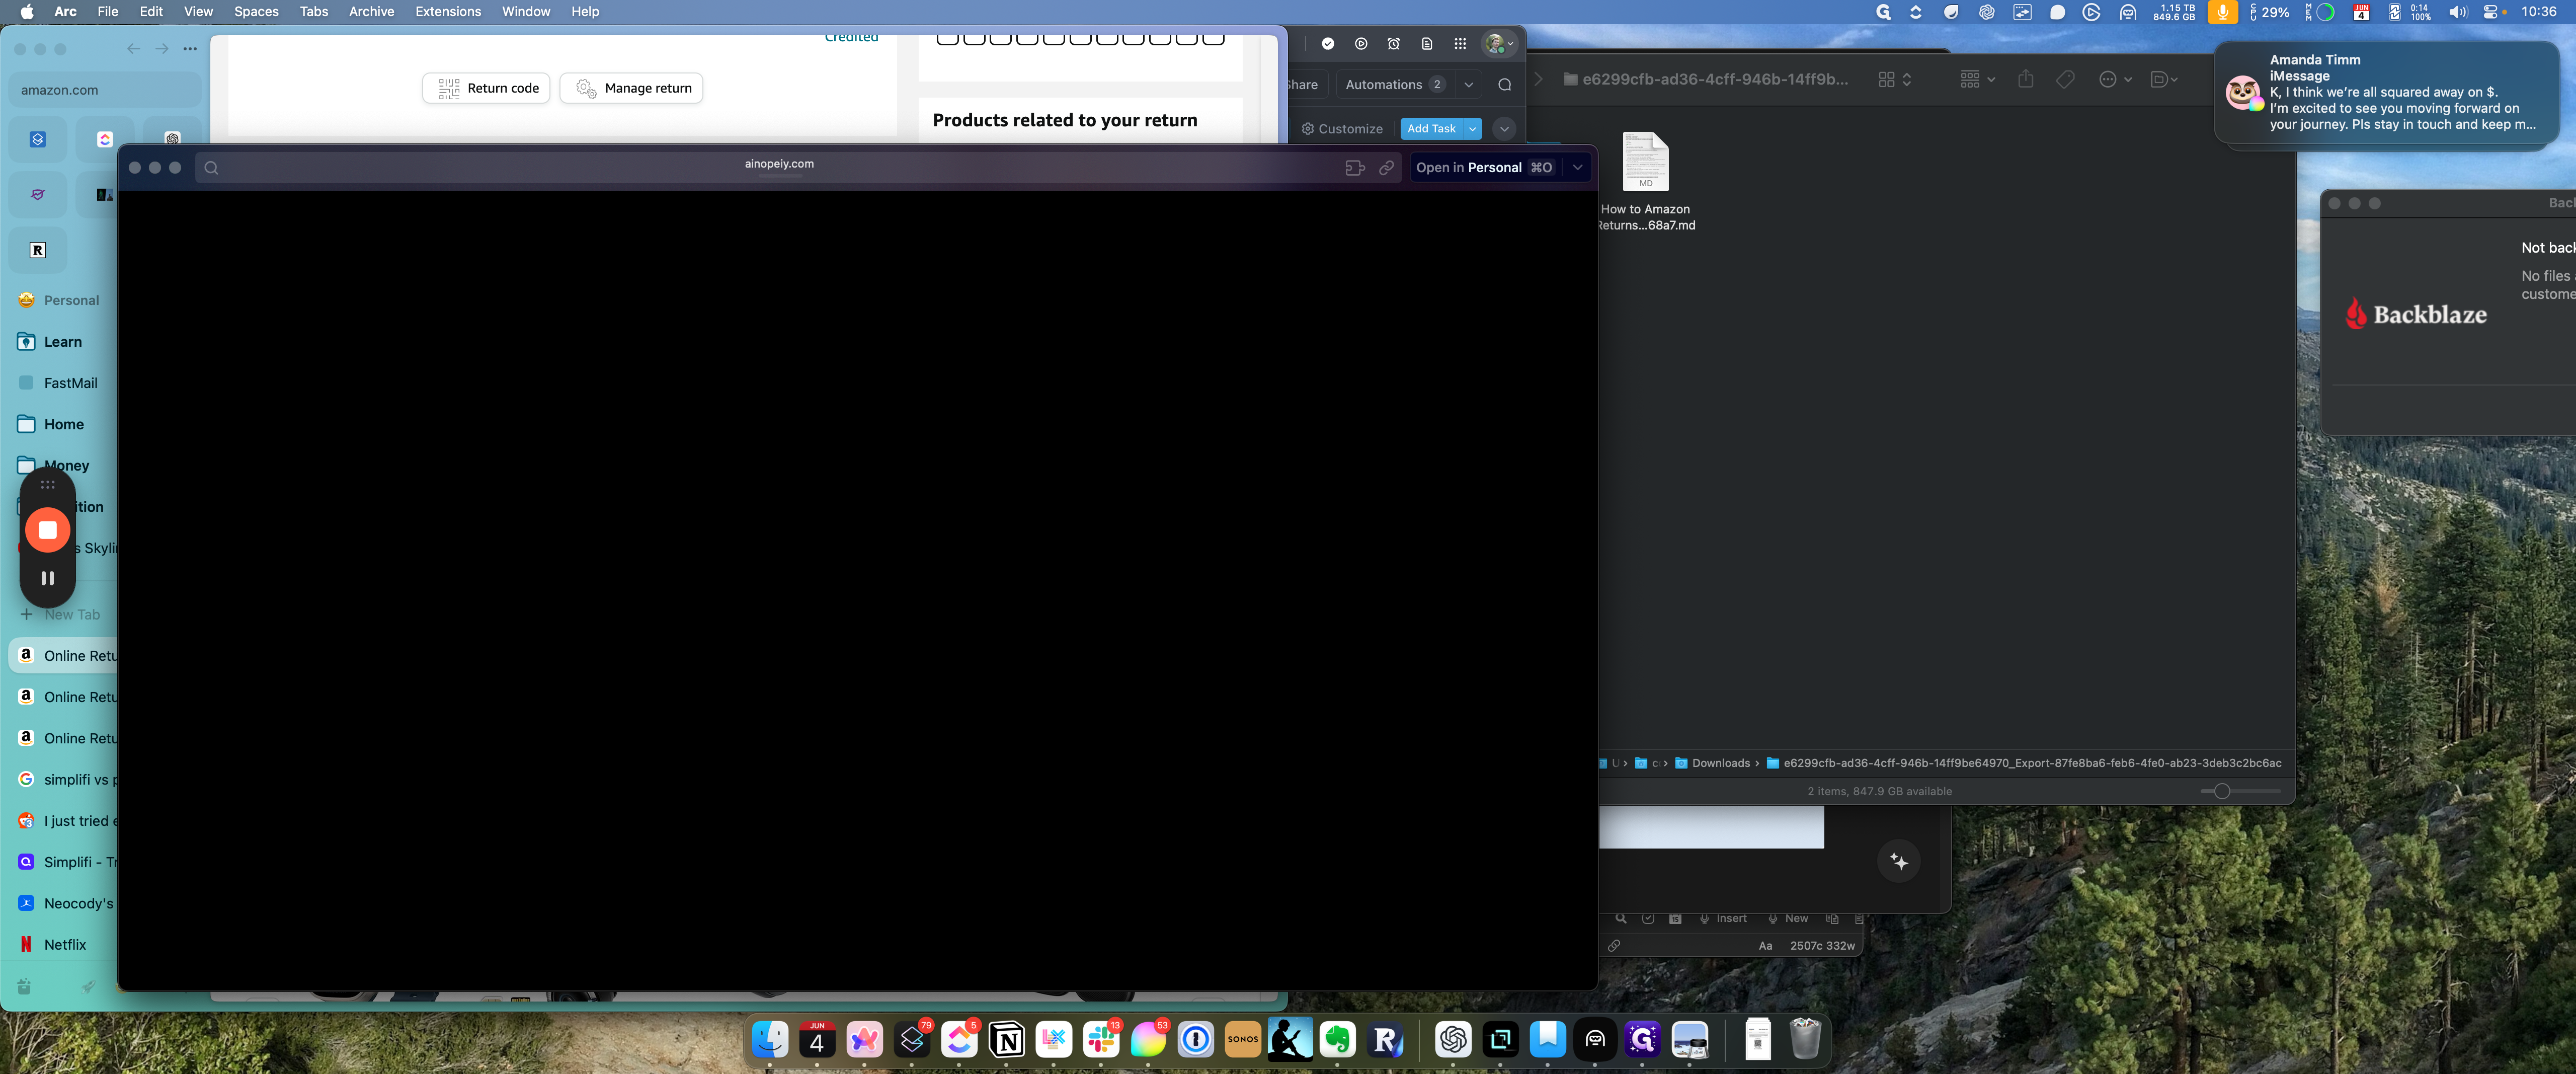
Task: Expand the Automations dropdown chevron
Action: pyautogui.click(x=1468, y=85)
